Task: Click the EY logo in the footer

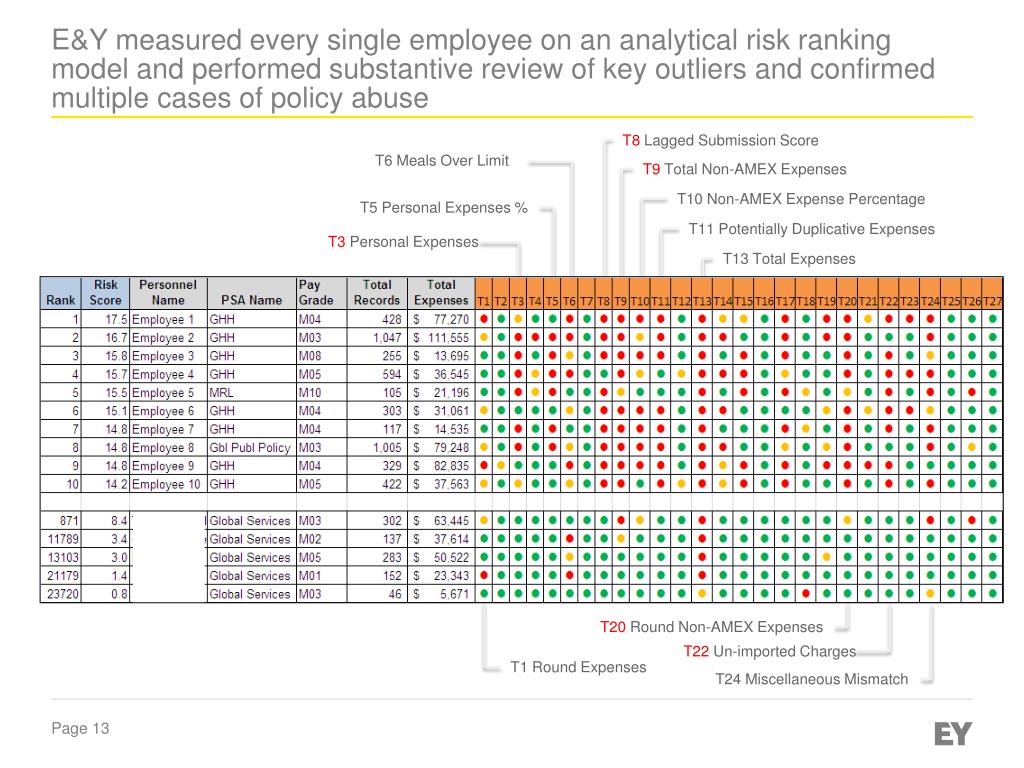Action: pos(953,733)
